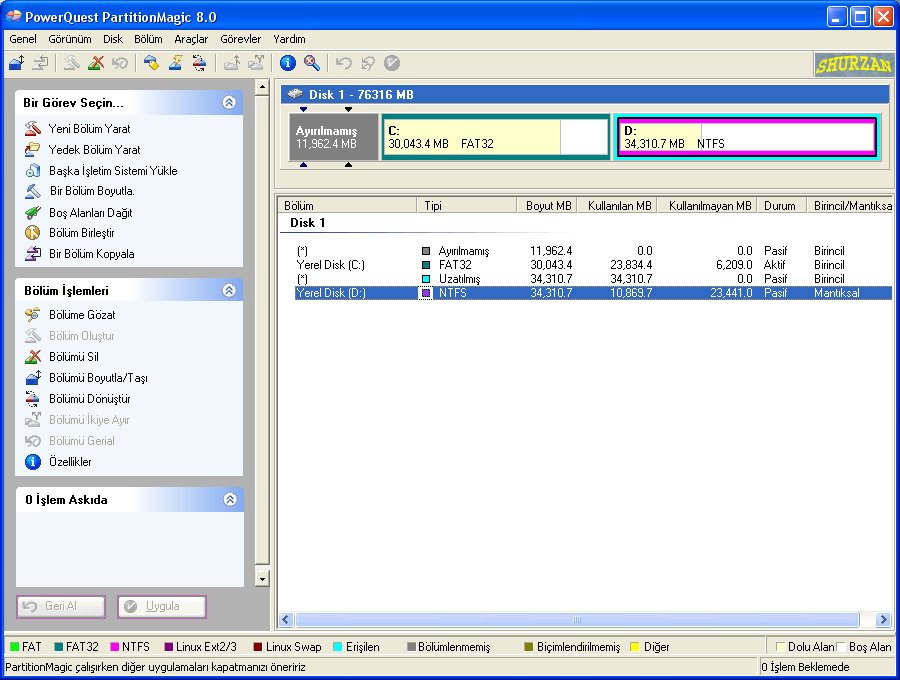Open the Genel menu

point(23,39)
